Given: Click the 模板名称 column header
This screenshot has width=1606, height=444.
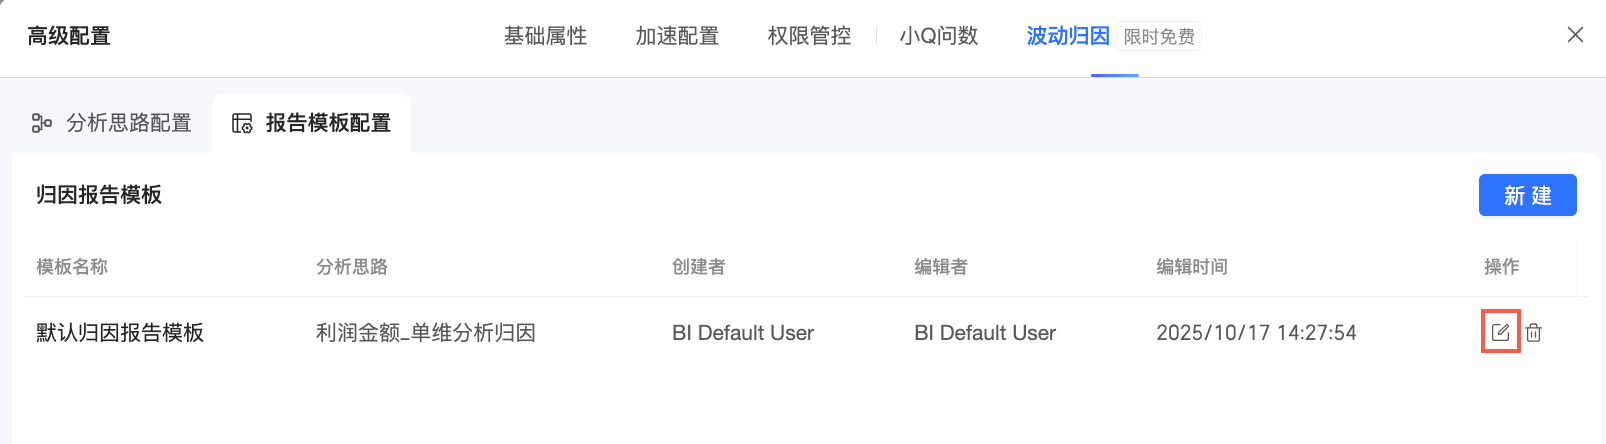Looking at the screenshot, I should tap(72, 267).
